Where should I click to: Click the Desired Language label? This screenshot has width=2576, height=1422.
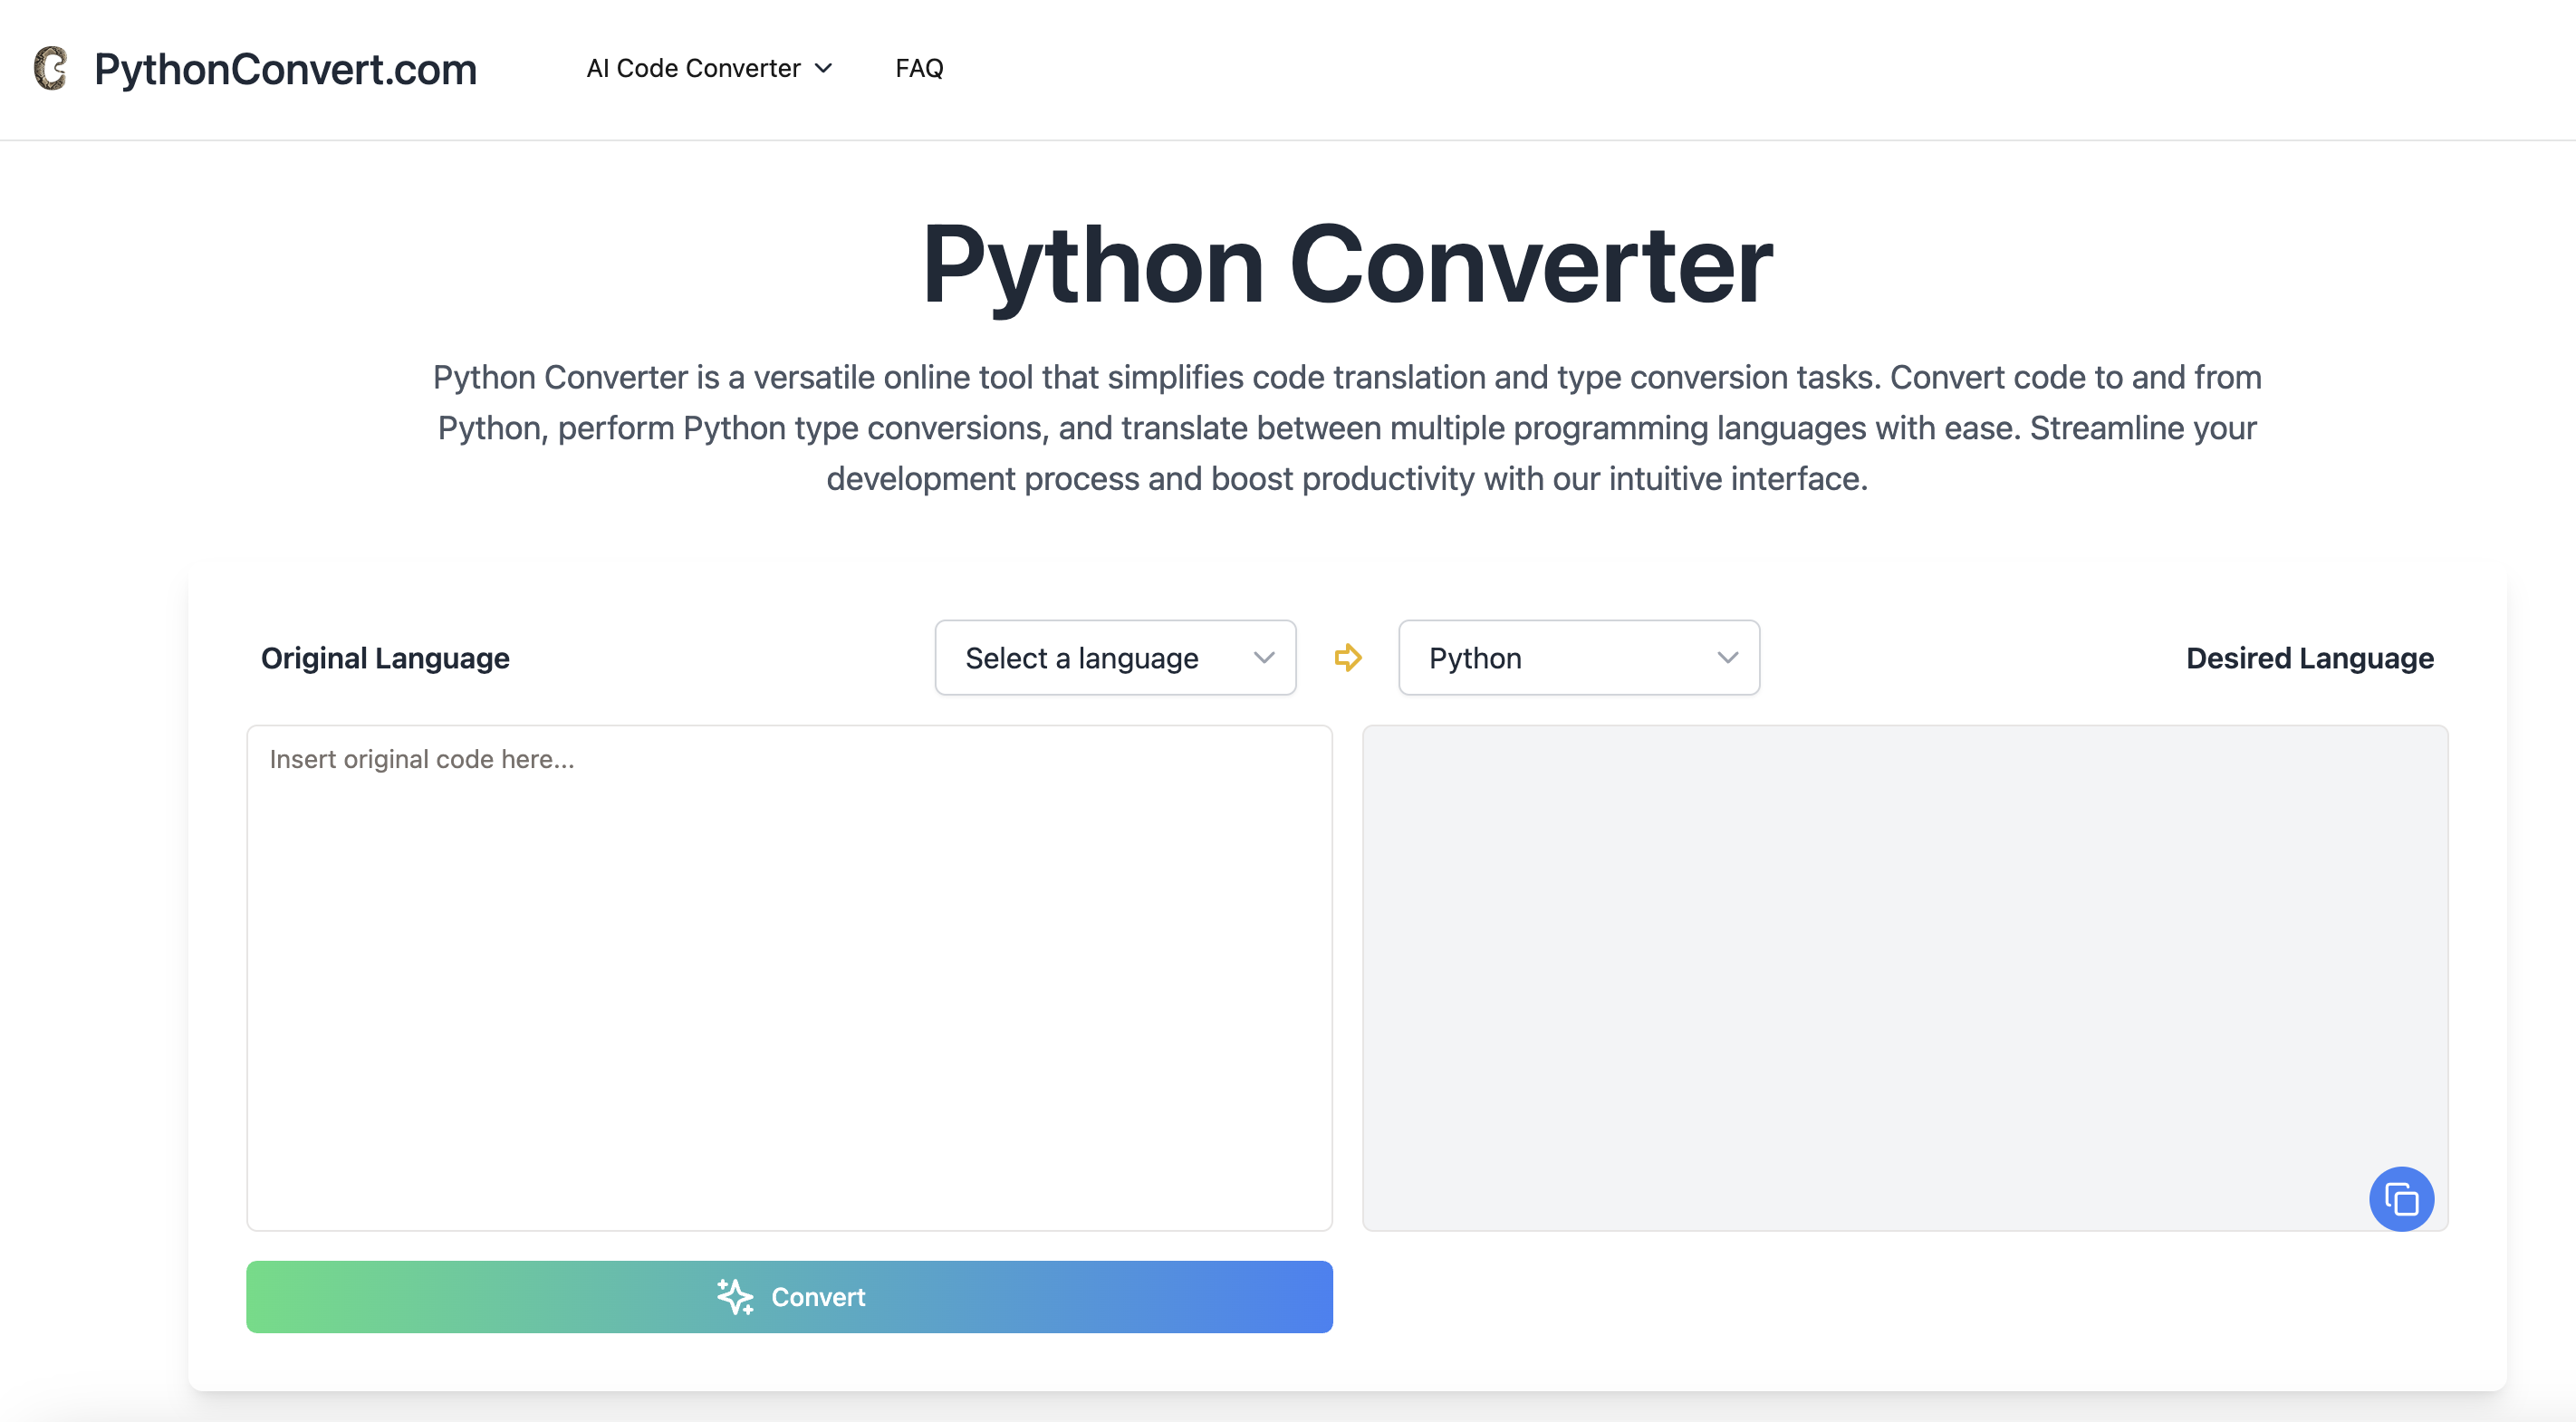2309,658
